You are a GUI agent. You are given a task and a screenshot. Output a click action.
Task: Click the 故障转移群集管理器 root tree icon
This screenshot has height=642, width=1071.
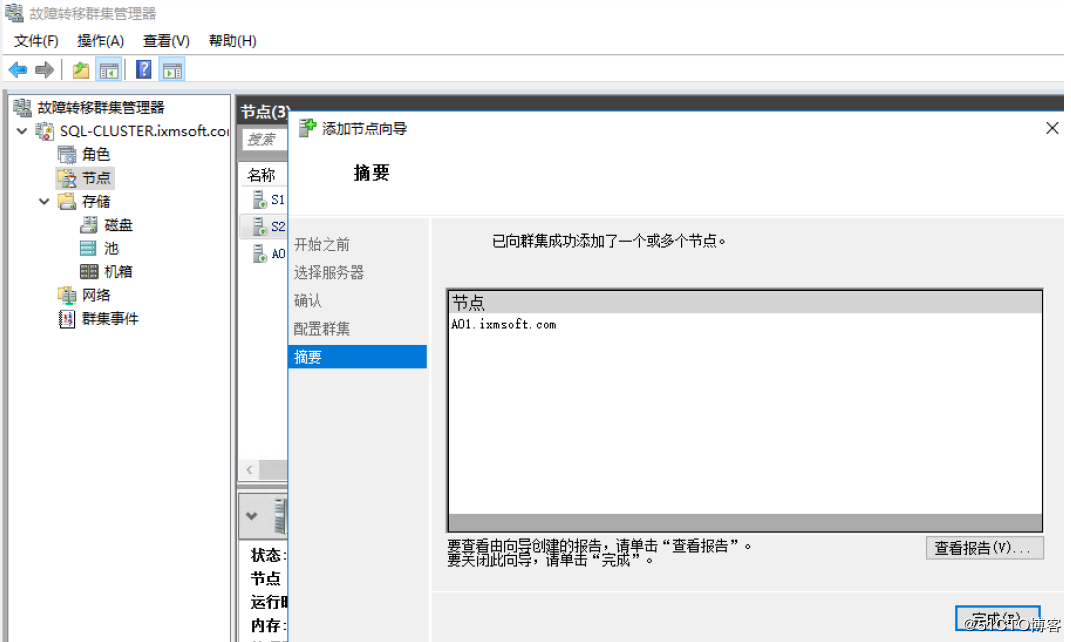(23, 107)
